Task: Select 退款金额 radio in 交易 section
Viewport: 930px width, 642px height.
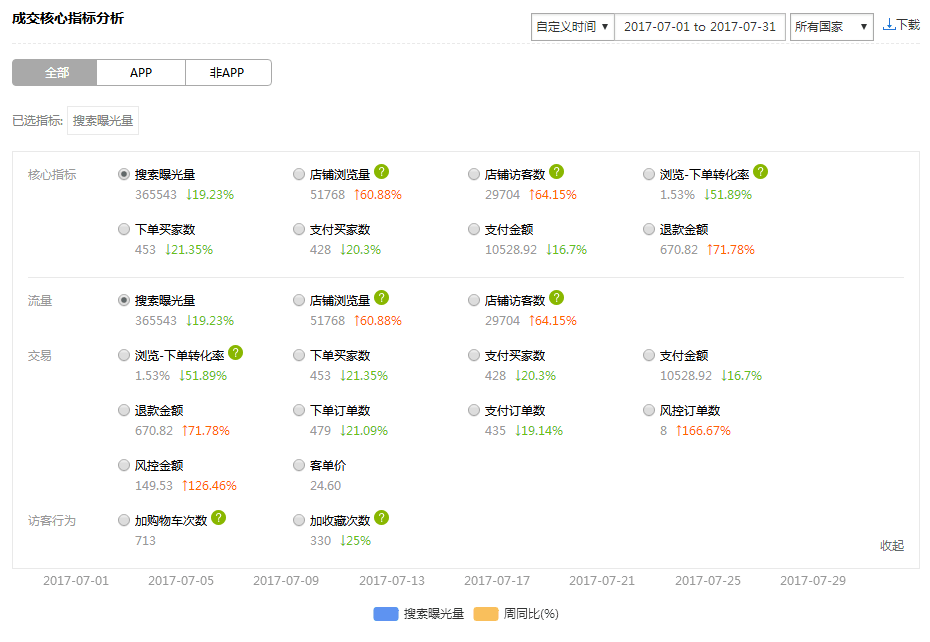Action: coord(123,410)
